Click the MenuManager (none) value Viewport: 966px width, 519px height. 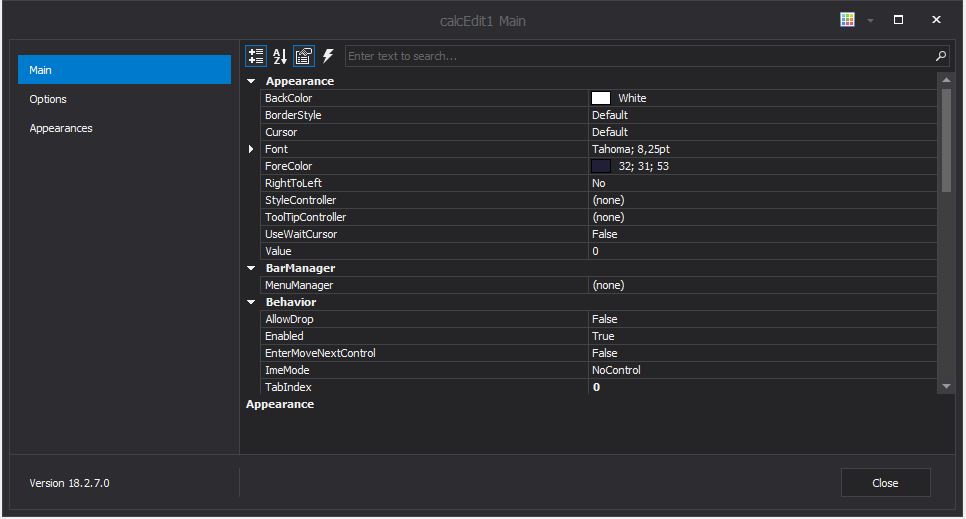tap(608, 285)
